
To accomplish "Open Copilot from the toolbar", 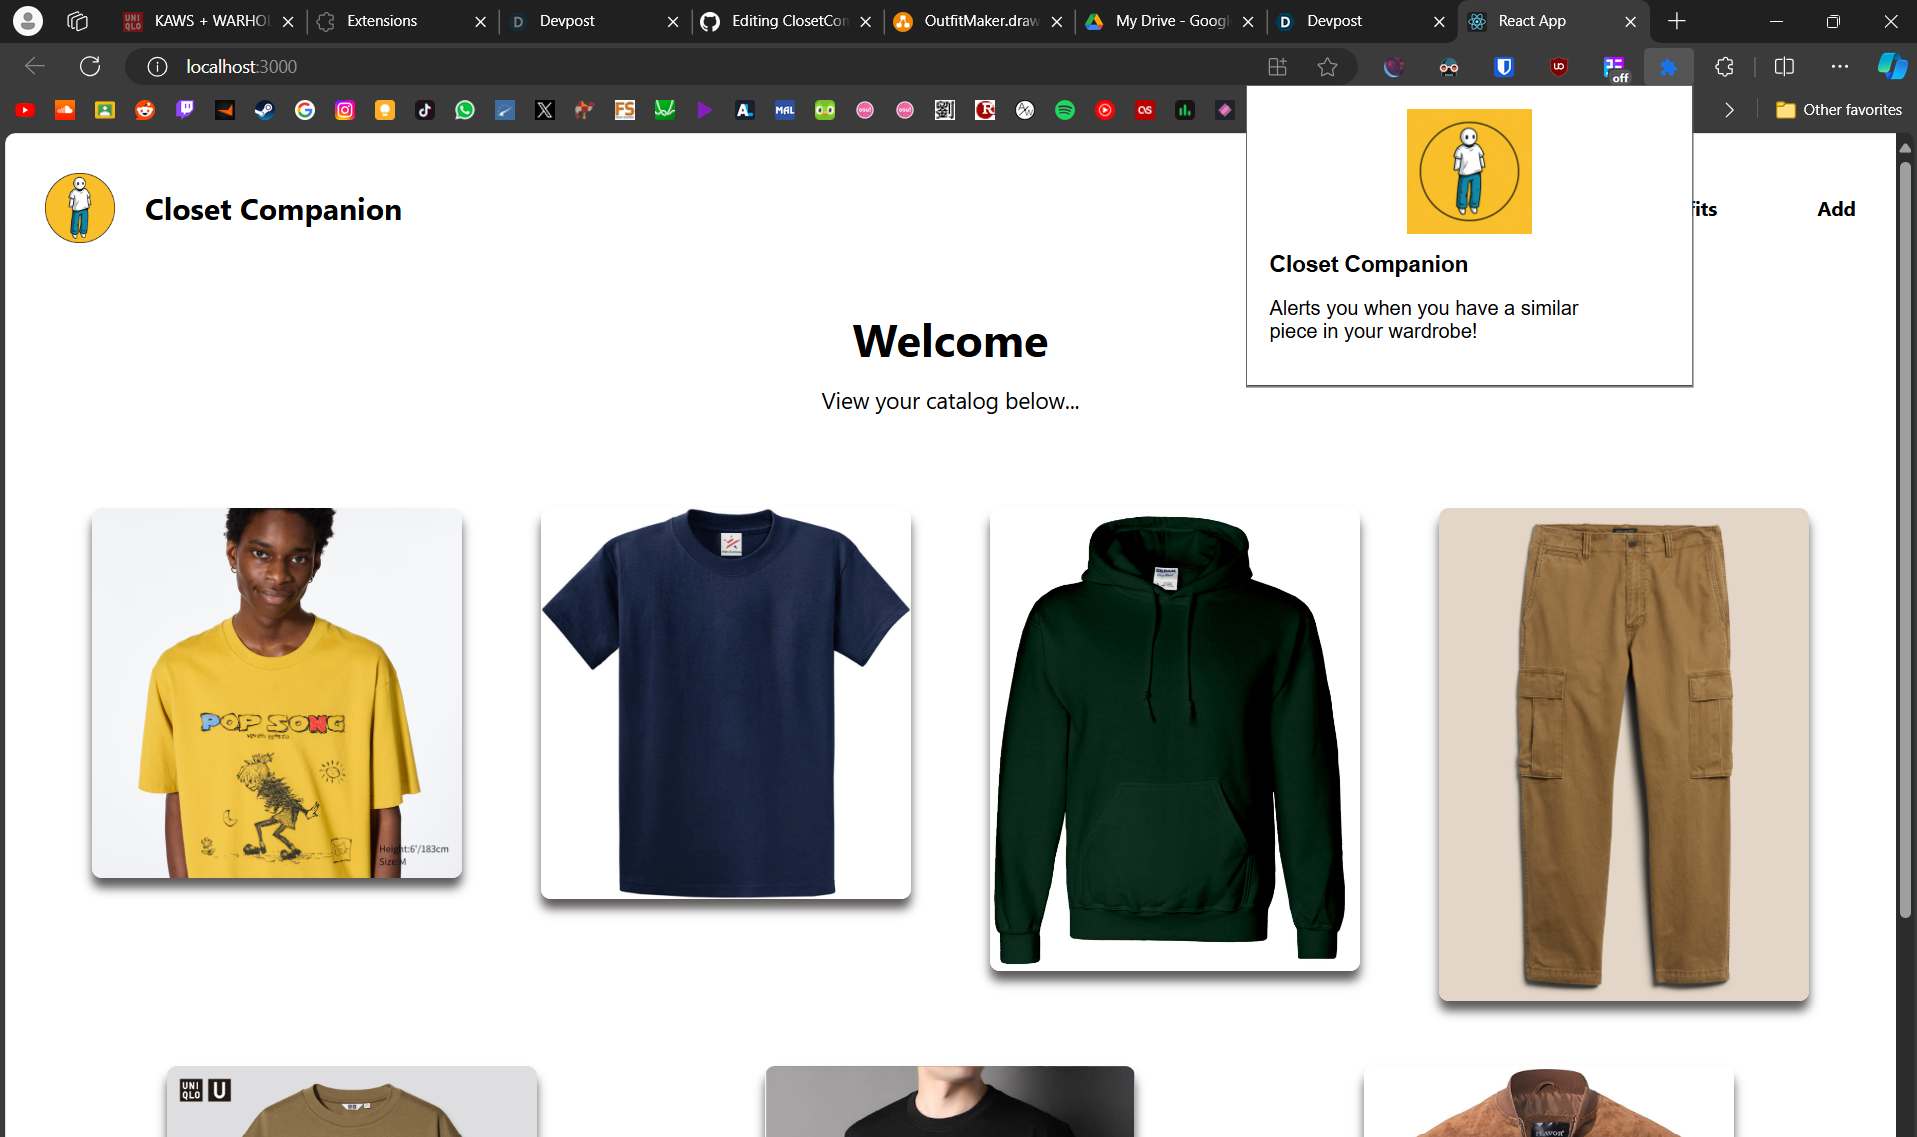I will point(1891,66).
